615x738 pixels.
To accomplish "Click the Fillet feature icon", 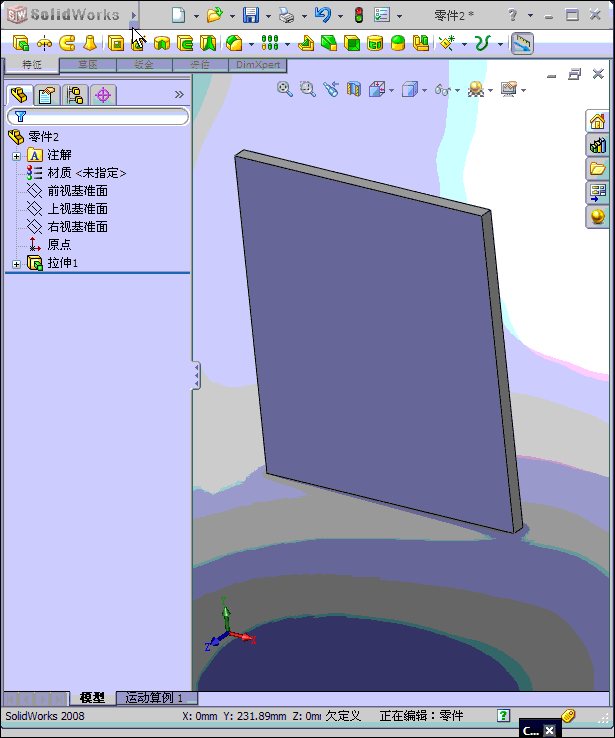I will tap(234, 43).
